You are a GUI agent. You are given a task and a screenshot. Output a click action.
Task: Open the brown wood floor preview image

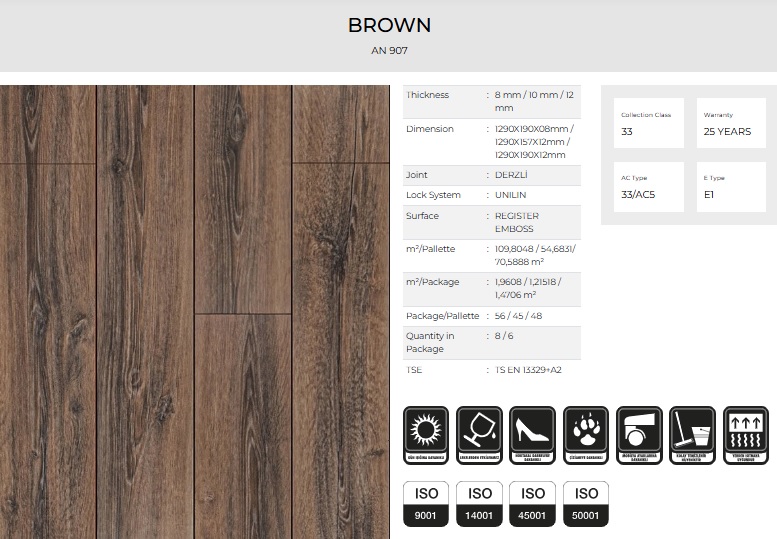195,311
